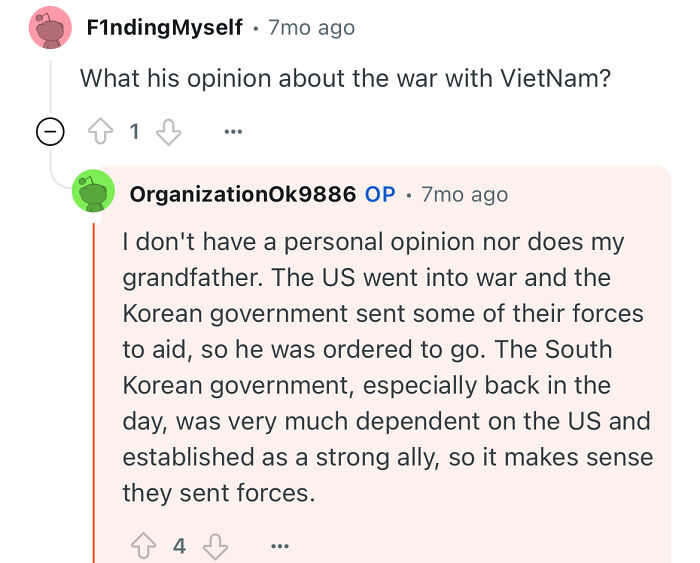Click the reply's 7mo ago timestamp

tap(464, 193)
